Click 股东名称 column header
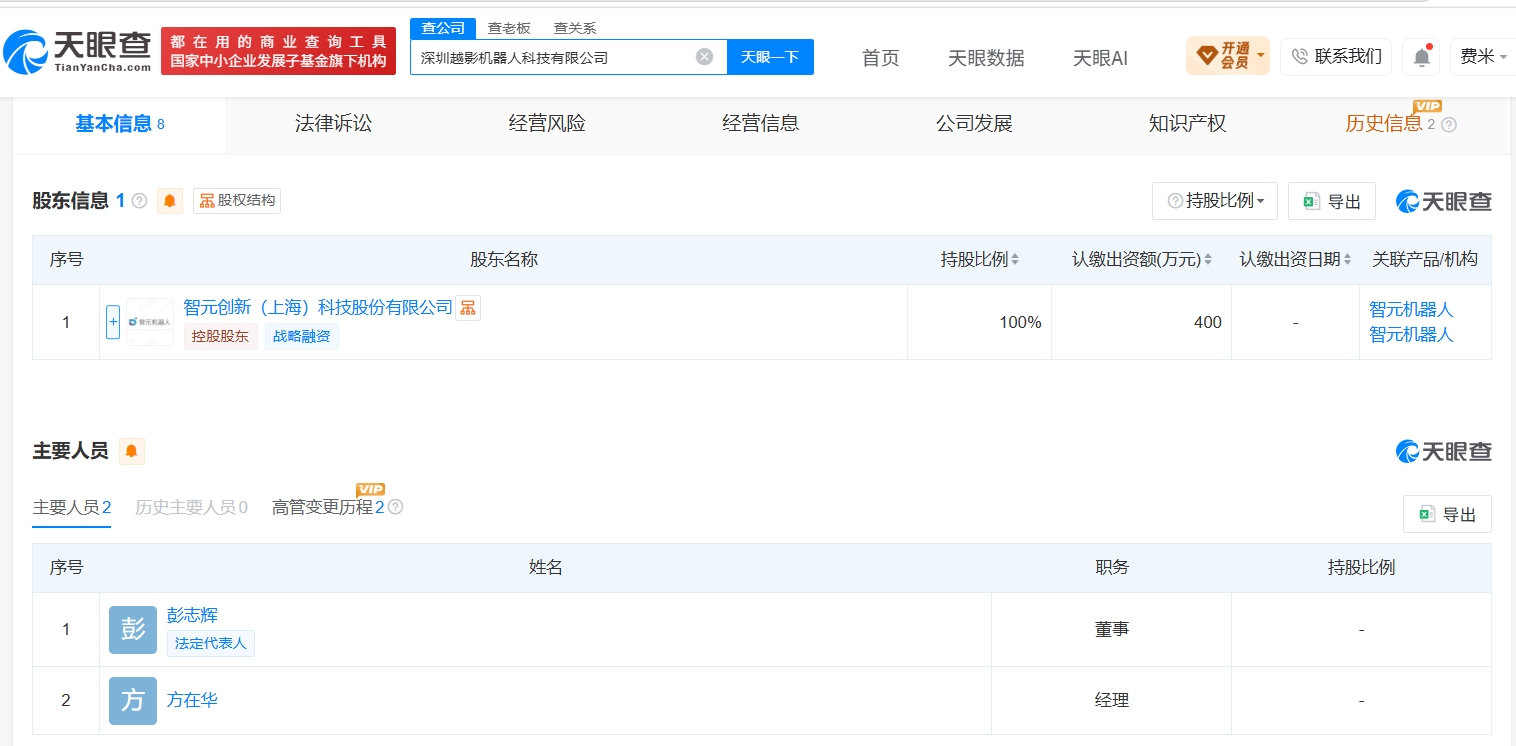Viewport: 1516px width, 746px height. coord(504,260)
